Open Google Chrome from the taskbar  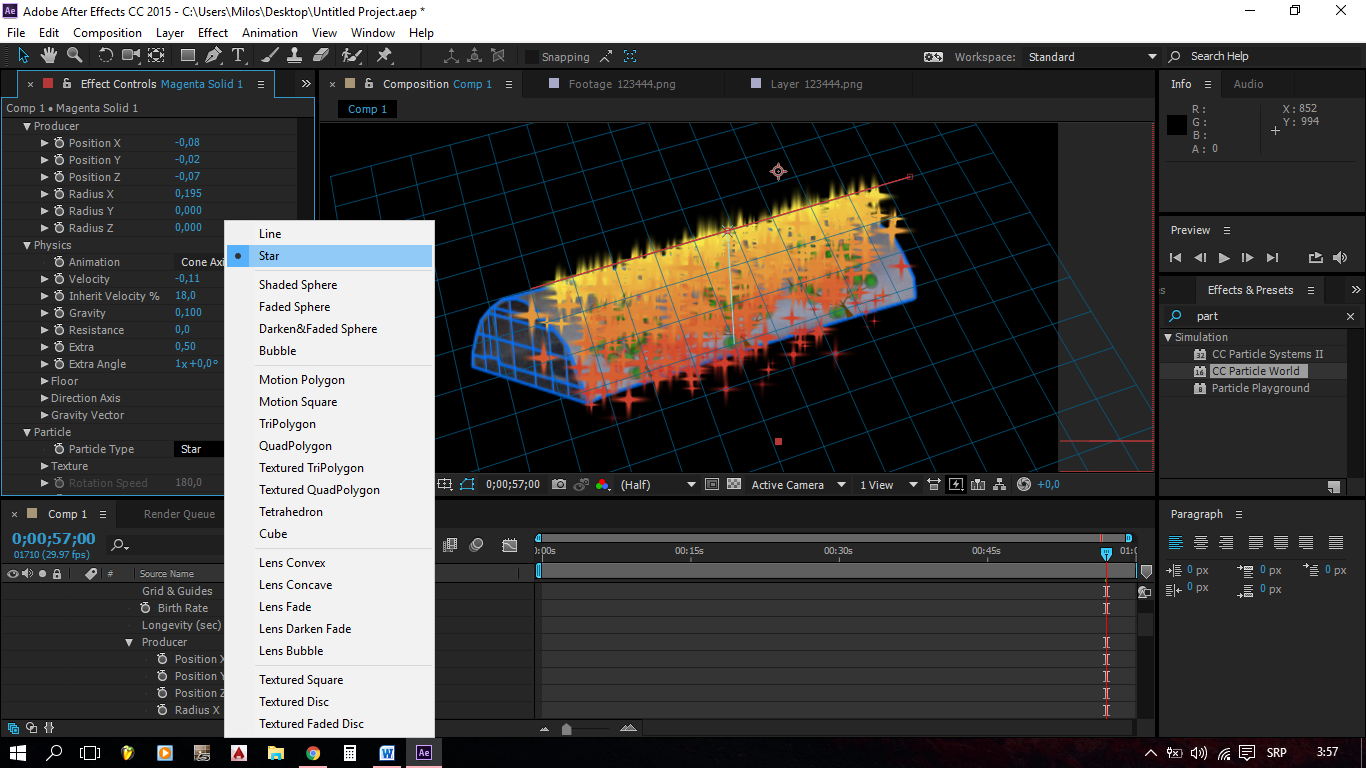[313, 753]
